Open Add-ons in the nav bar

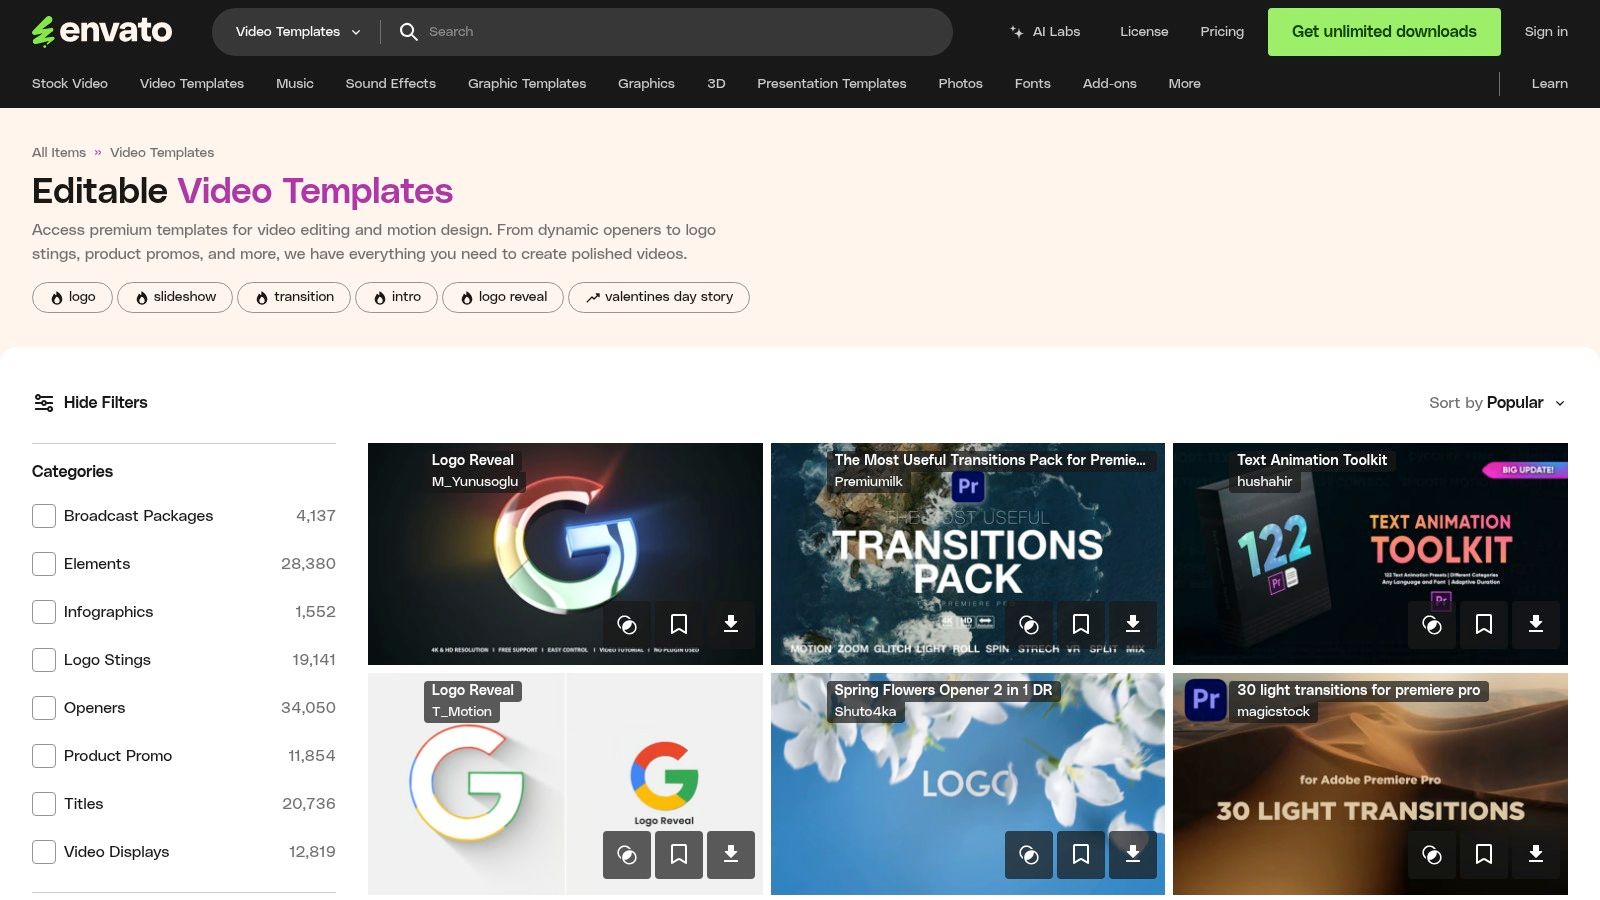(1110, 84)
